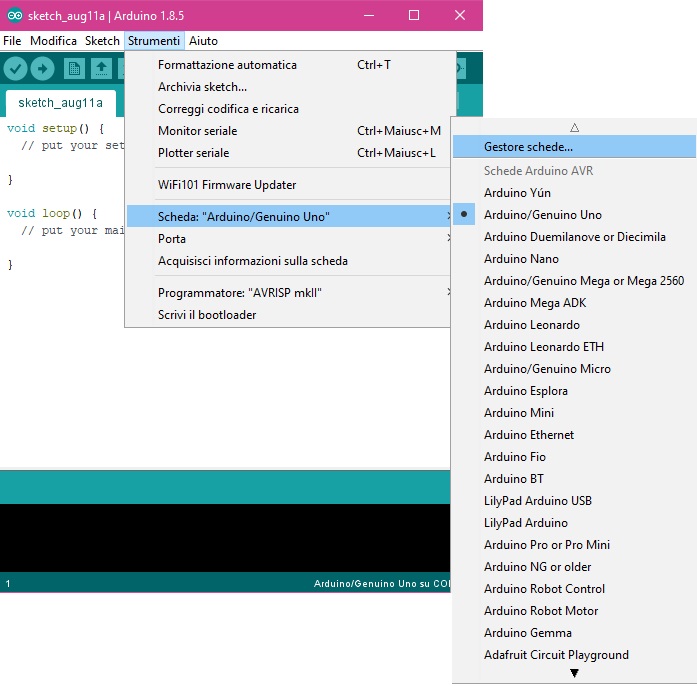The image size is (697, 686).
Task: Minimize the Arduino window
Action: click(x=369, y=16)
